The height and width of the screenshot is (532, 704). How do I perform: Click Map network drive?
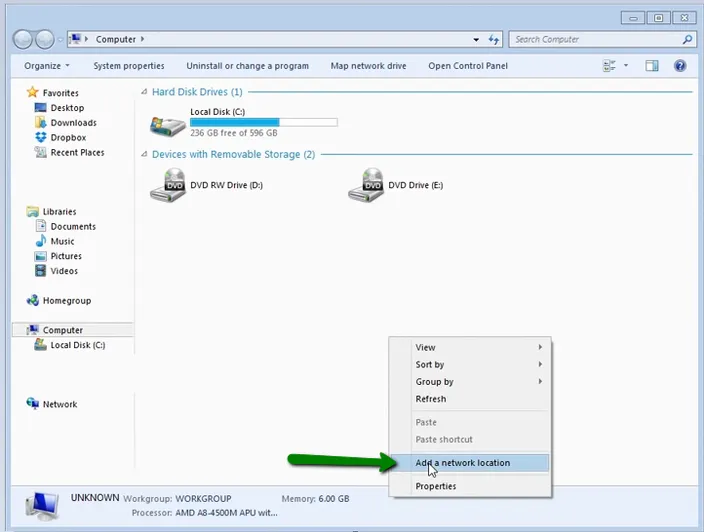tap(368, 66)
